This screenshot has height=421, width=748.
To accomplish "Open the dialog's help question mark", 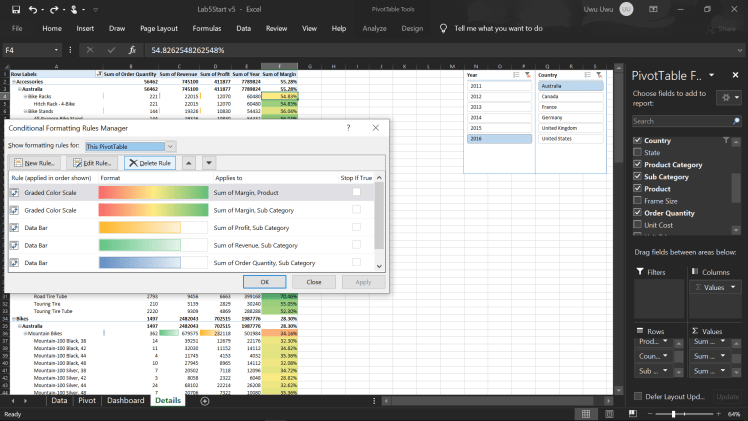I will [x=348, y=128].
